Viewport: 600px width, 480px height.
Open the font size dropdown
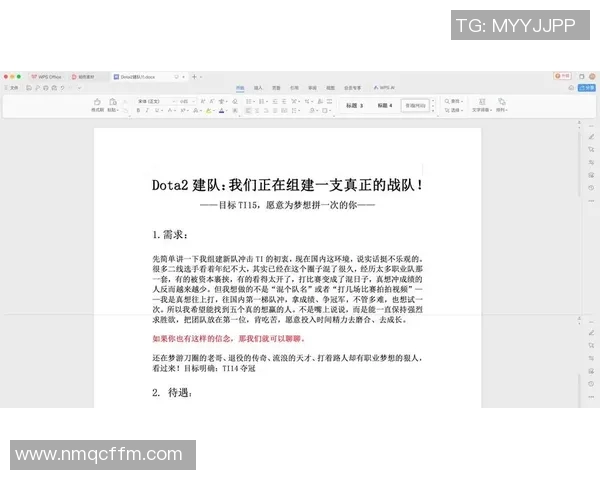pyautogui.click(x=194, y=101)
